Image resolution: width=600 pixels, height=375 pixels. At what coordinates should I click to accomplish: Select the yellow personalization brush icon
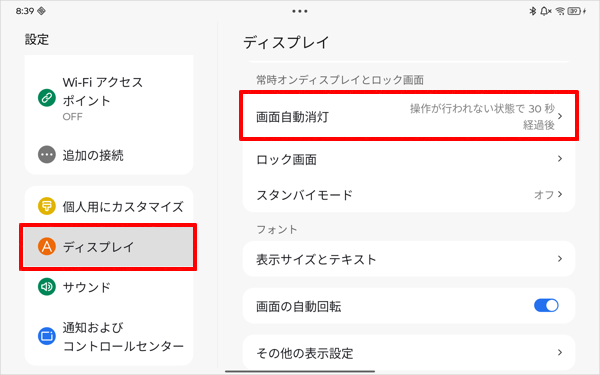tap(47, 206)
